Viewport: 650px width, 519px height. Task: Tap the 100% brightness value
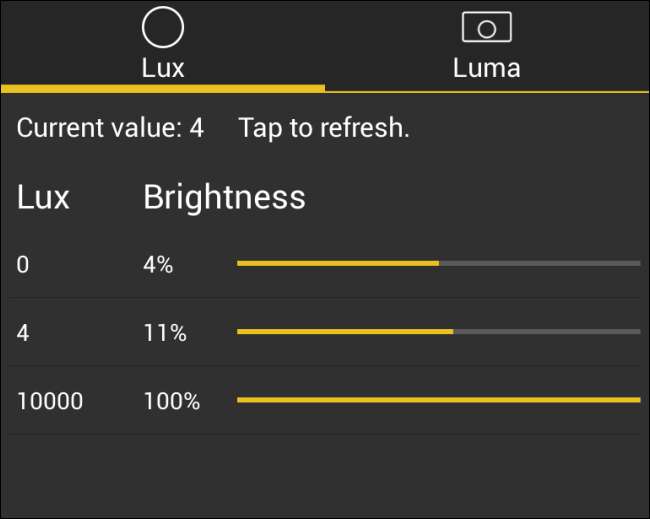(171, 402)
